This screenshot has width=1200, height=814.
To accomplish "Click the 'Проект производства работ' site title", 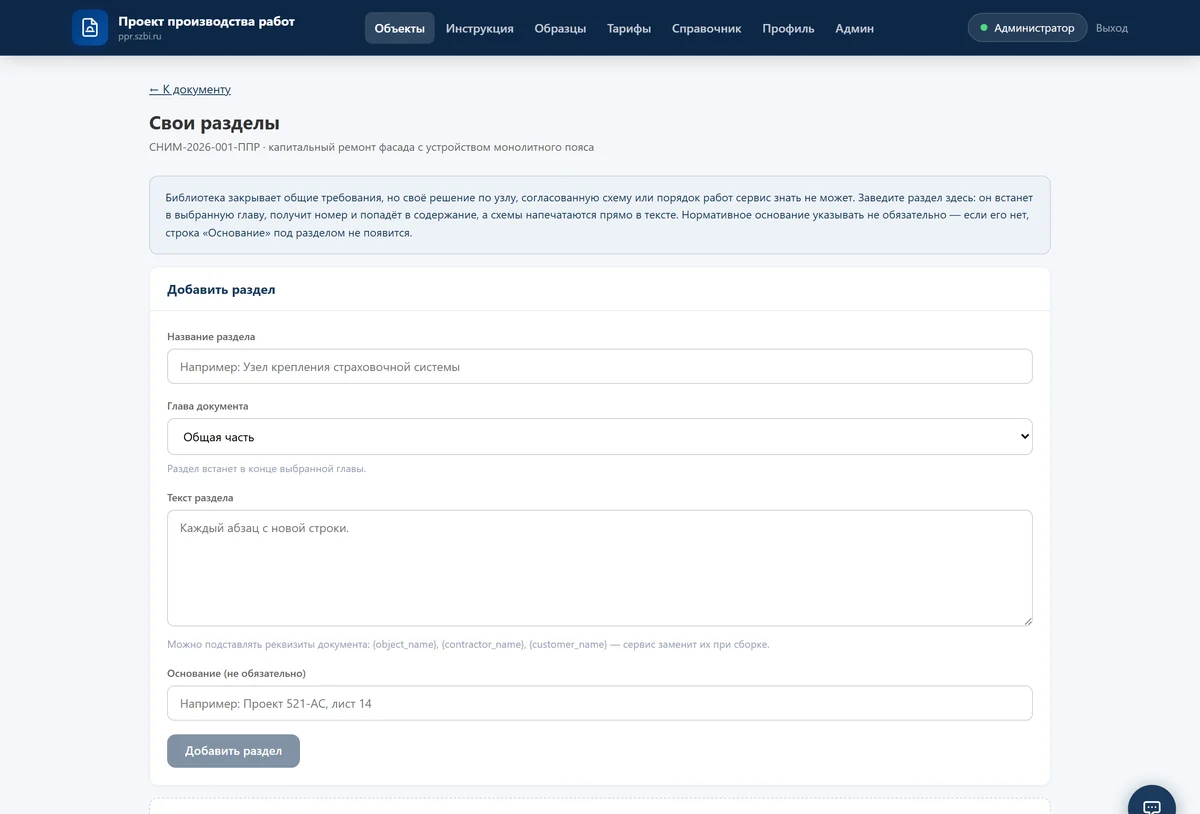I will (x=206, y=21).
